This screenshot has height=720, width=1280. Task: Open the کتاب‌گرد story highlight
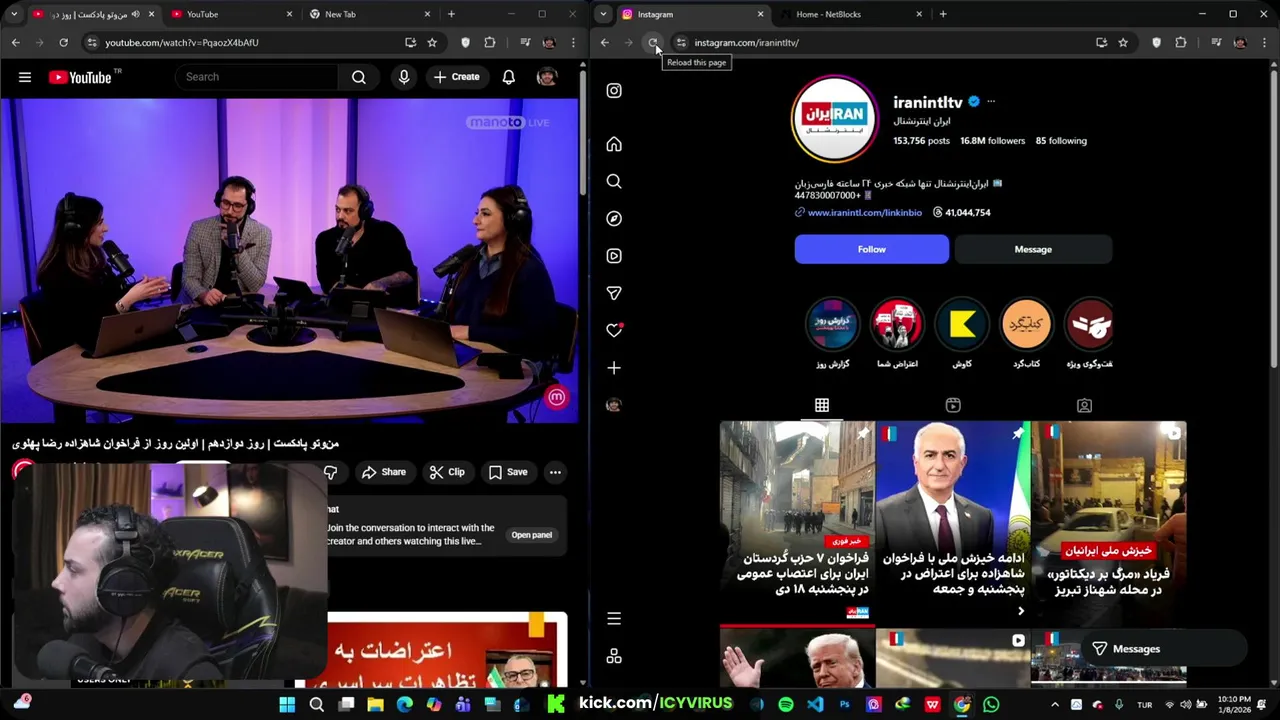1026,324
